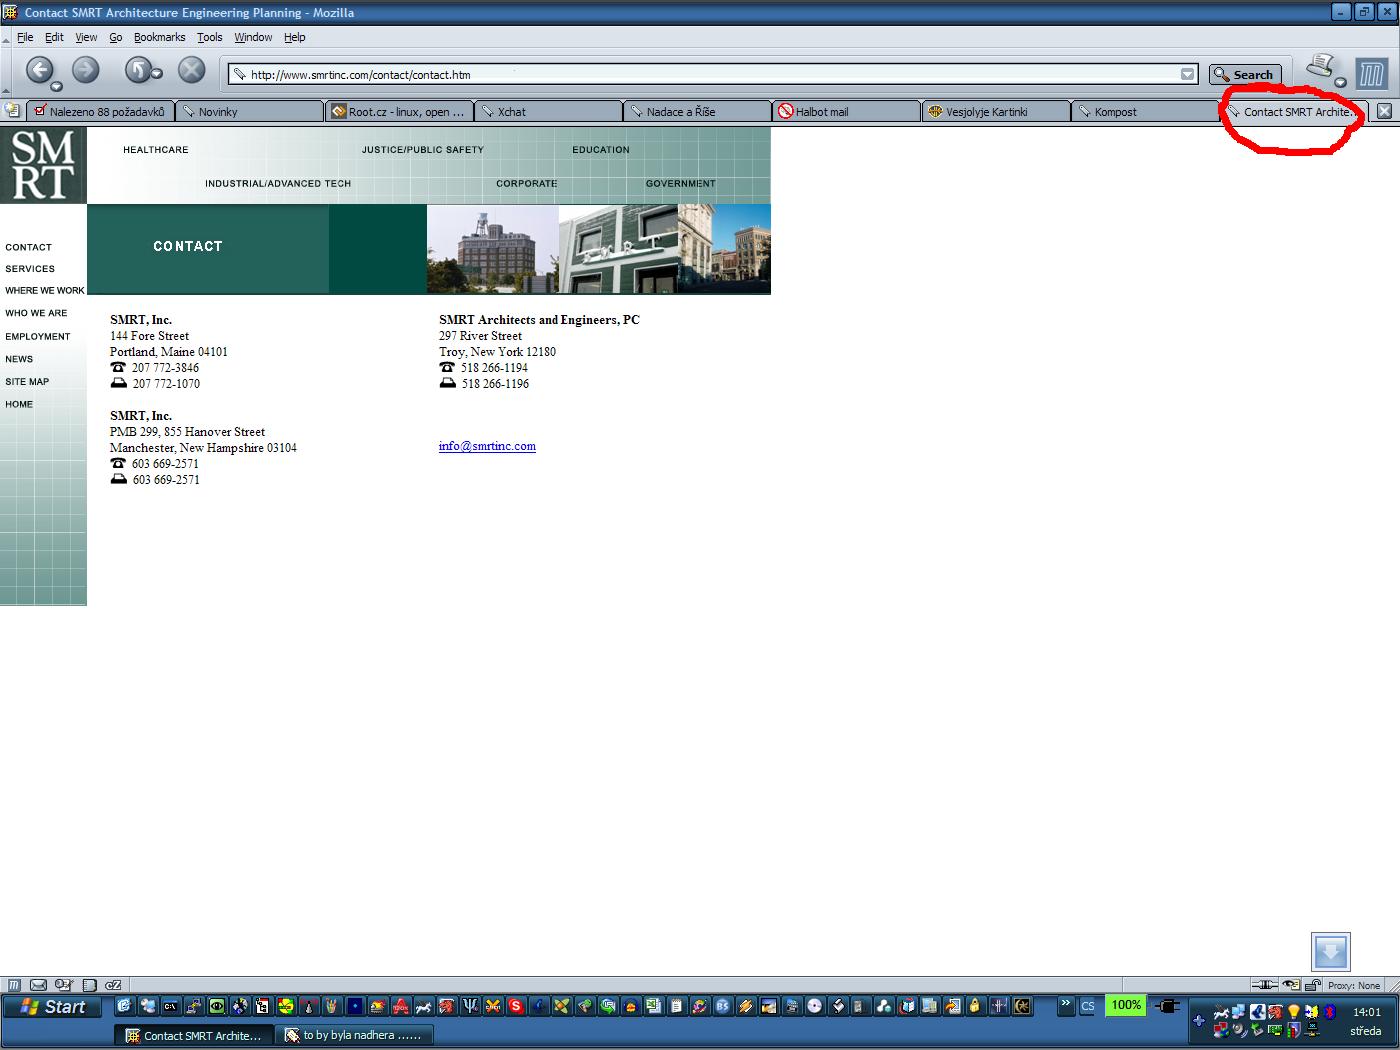Open the Windows Start menu
The image size is (1400, 1050).
coord(53,1007)
